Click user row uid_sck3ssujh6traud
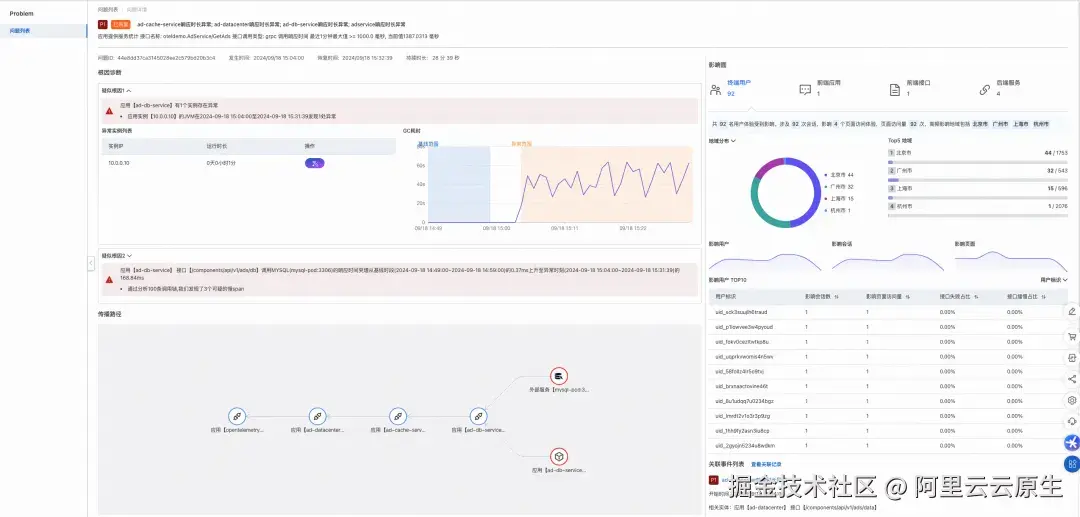 point(888,312)
